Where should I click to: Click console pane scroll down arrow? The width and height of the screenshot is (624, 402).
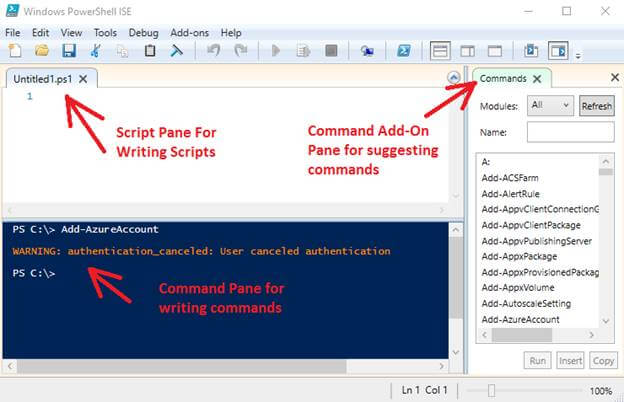point(456,352)
